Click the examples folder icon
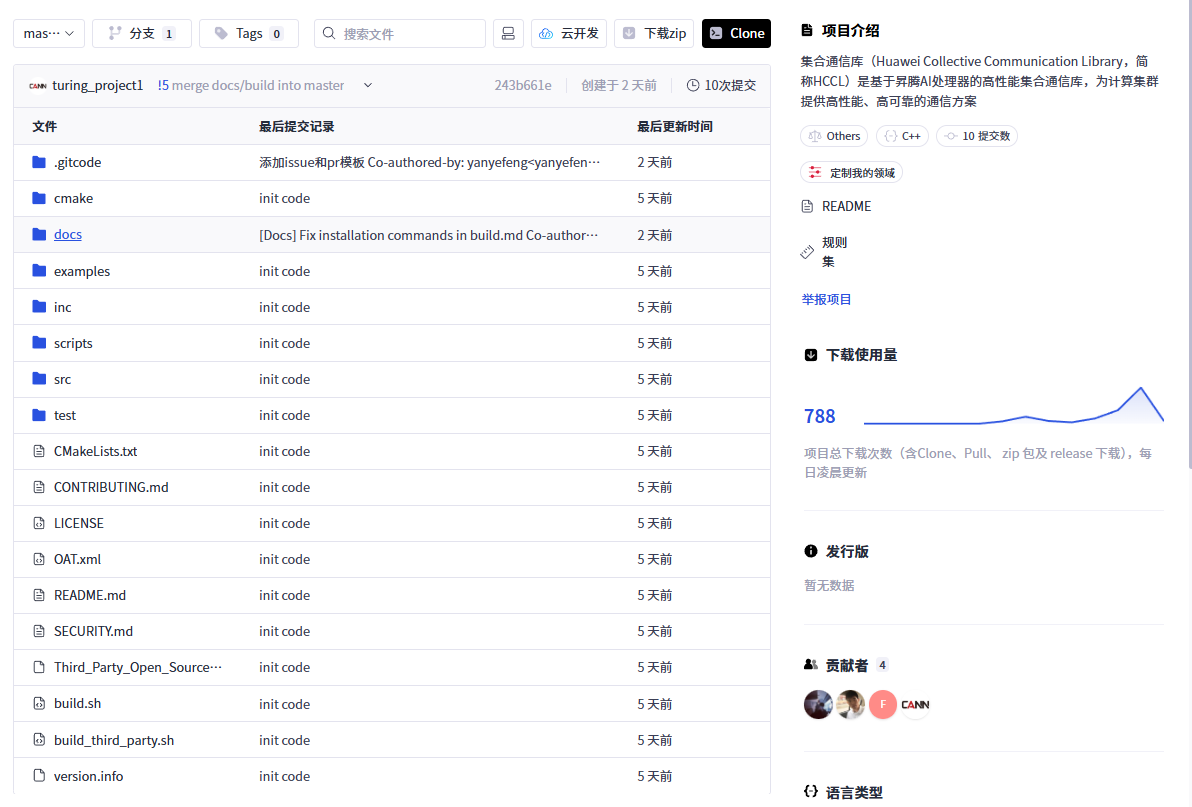This screenshot has height=807, width=1192. [x=39, y=271]
